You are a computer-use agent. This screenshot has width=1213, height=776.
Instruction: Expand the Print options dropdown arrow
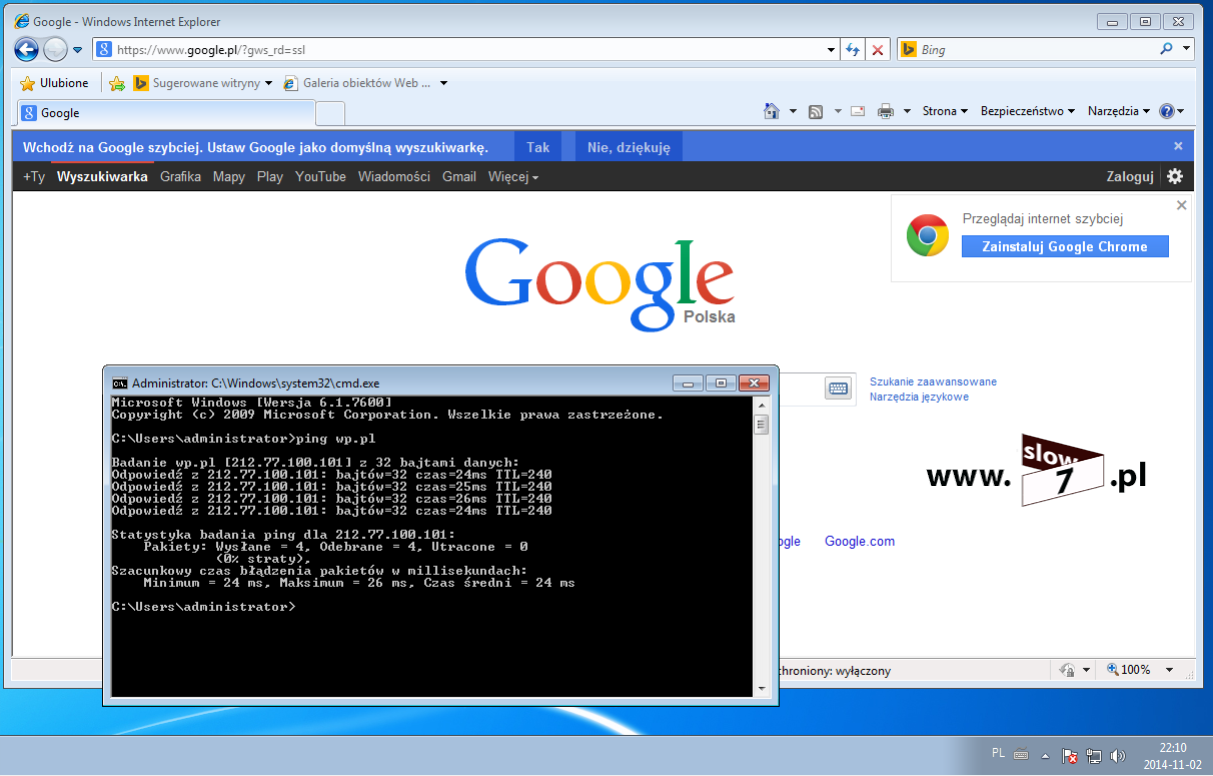[907, 111]
